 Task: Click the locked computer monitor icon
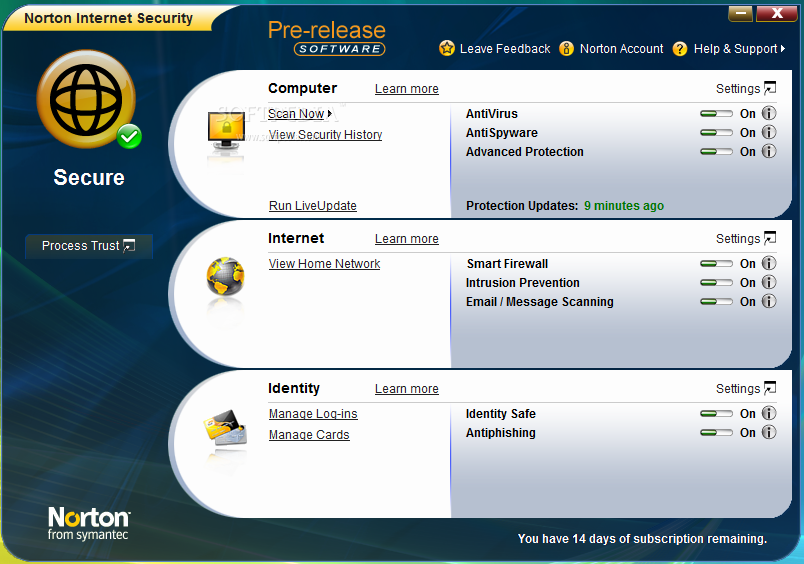[x=225, y=131]
